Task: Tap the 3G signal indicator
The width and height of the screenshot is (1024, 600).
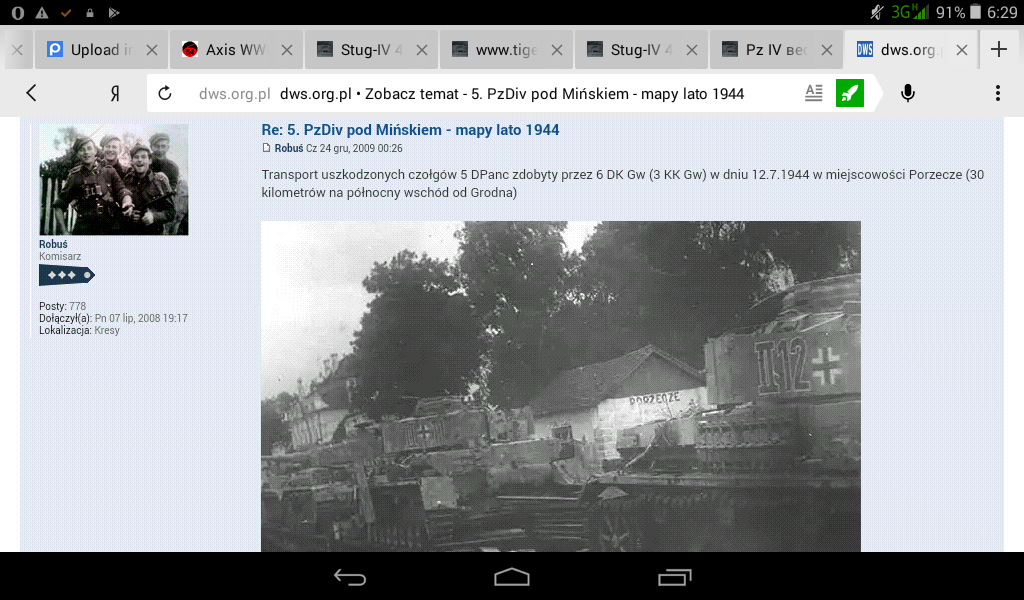Action: [x=910, y=12]
